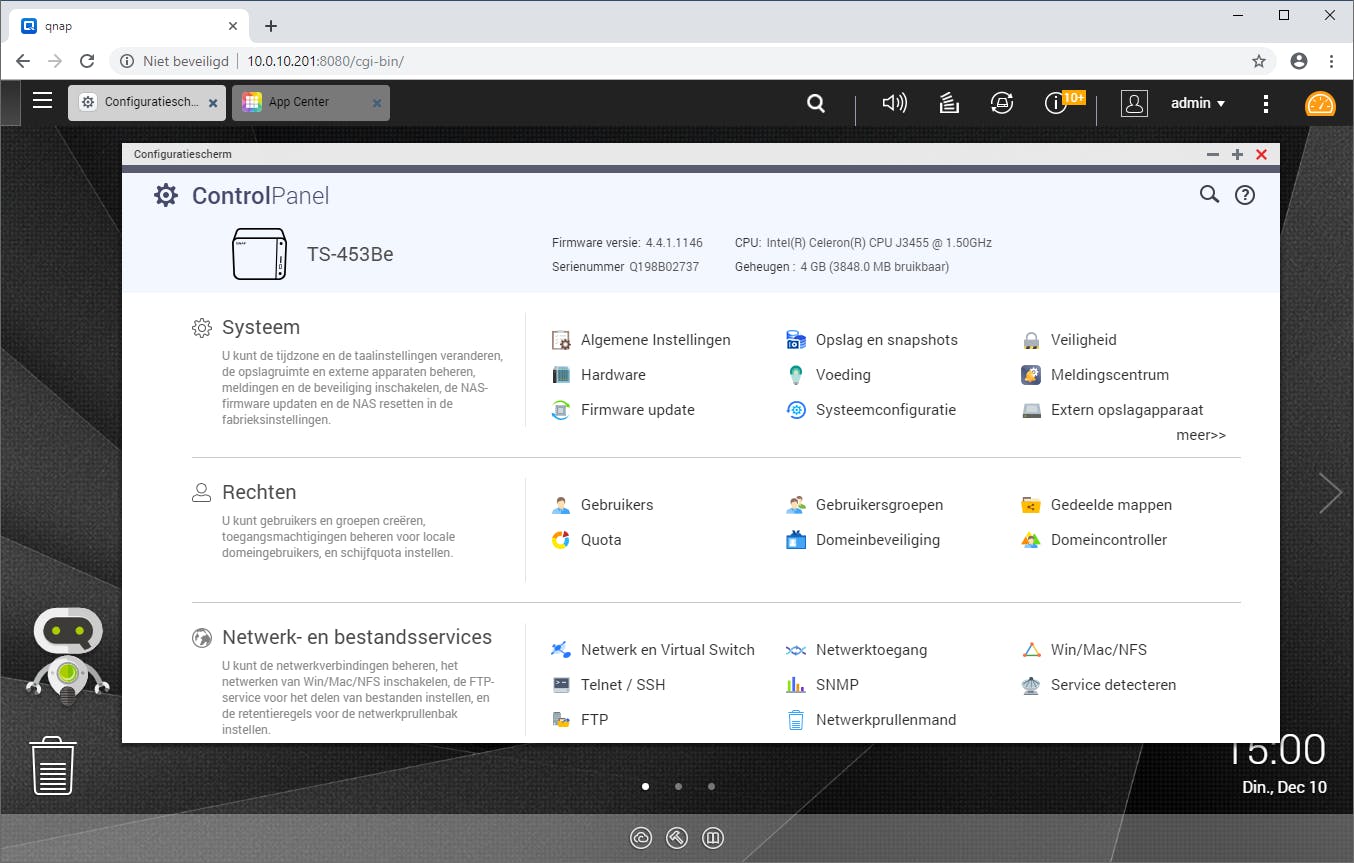Image resolution: width=1354 pixels, height=863 pixels.
Task: Click the Voeding light bulb icon
Action: click(x=796, y=375)
